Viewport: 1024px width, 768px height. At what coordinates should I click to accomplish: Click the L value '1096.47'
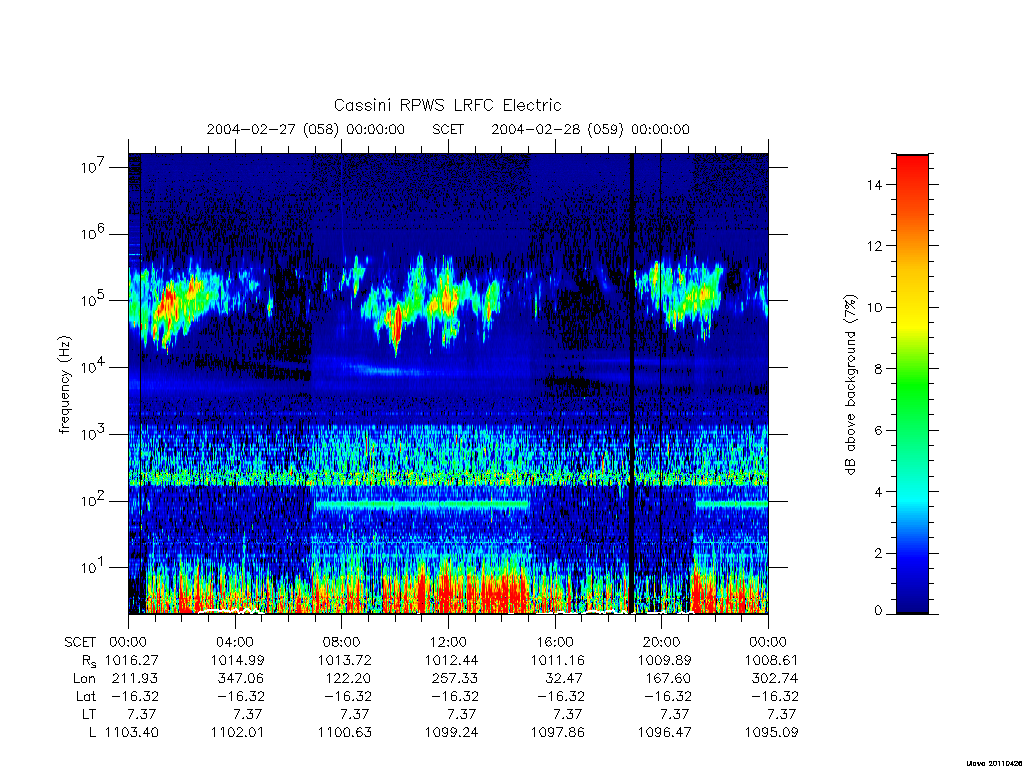(665, 733)
